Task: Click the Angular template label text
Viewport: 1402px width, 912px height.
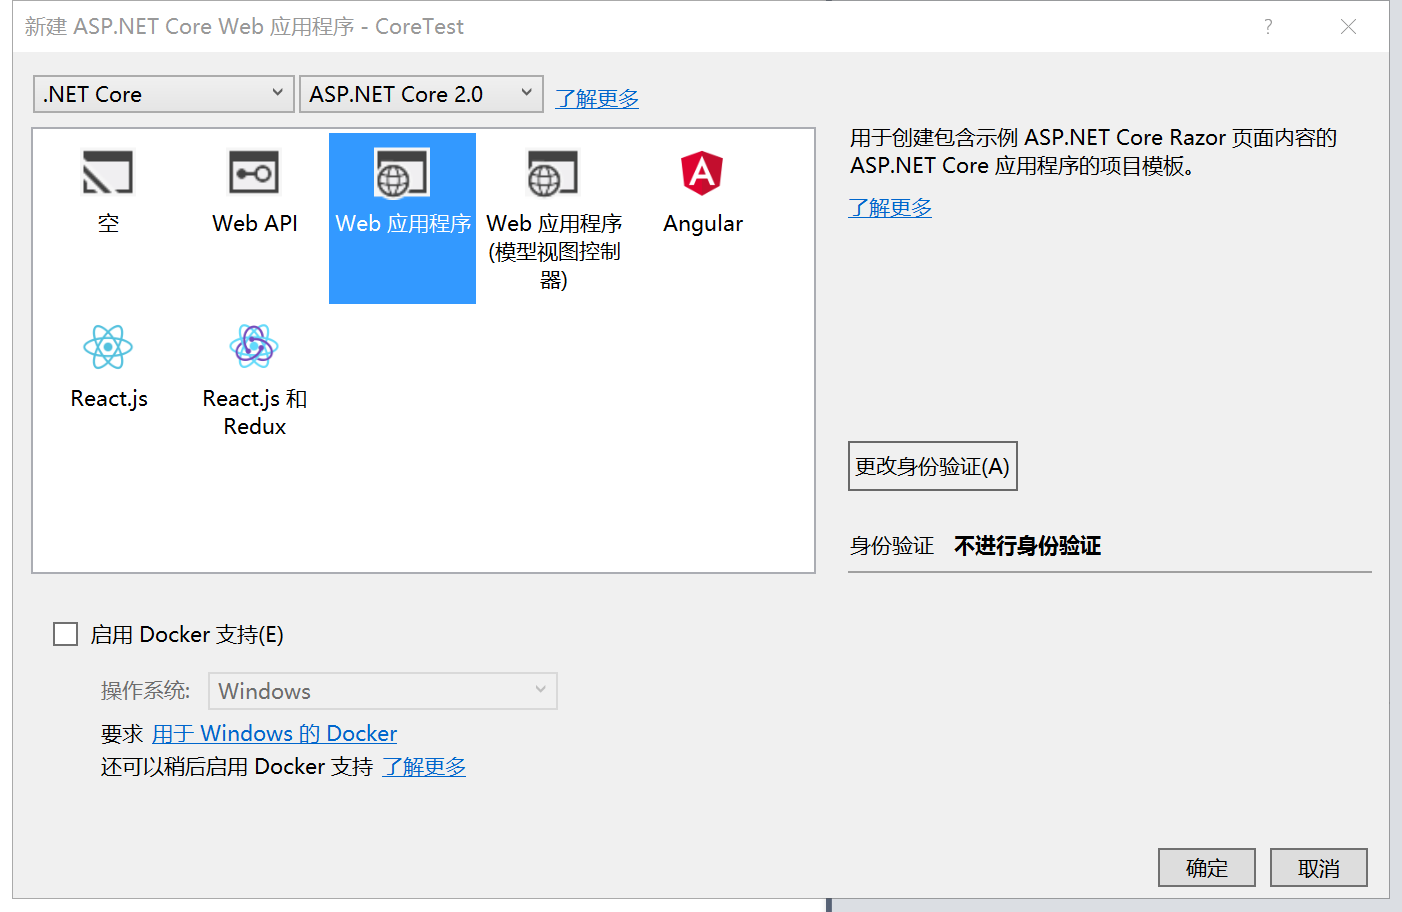Action: click(703, 224)
